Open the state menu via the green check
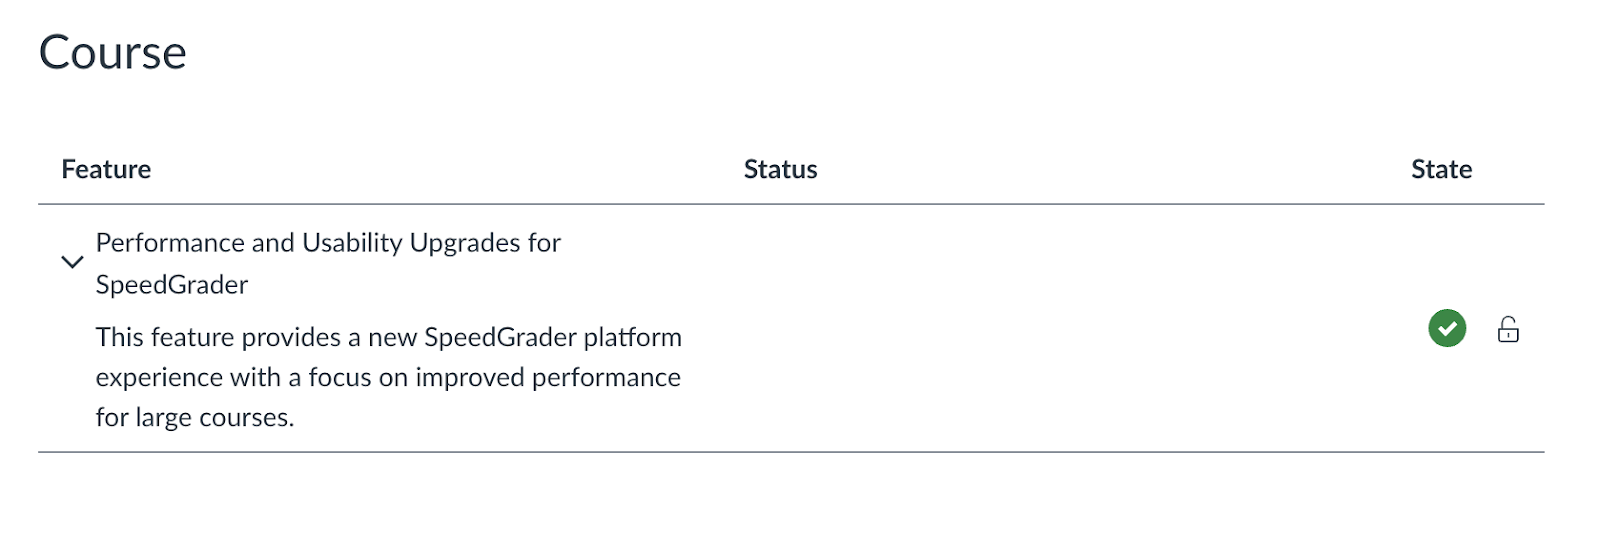This screenshot has height=536, width=1600. tap(1446, 328)
